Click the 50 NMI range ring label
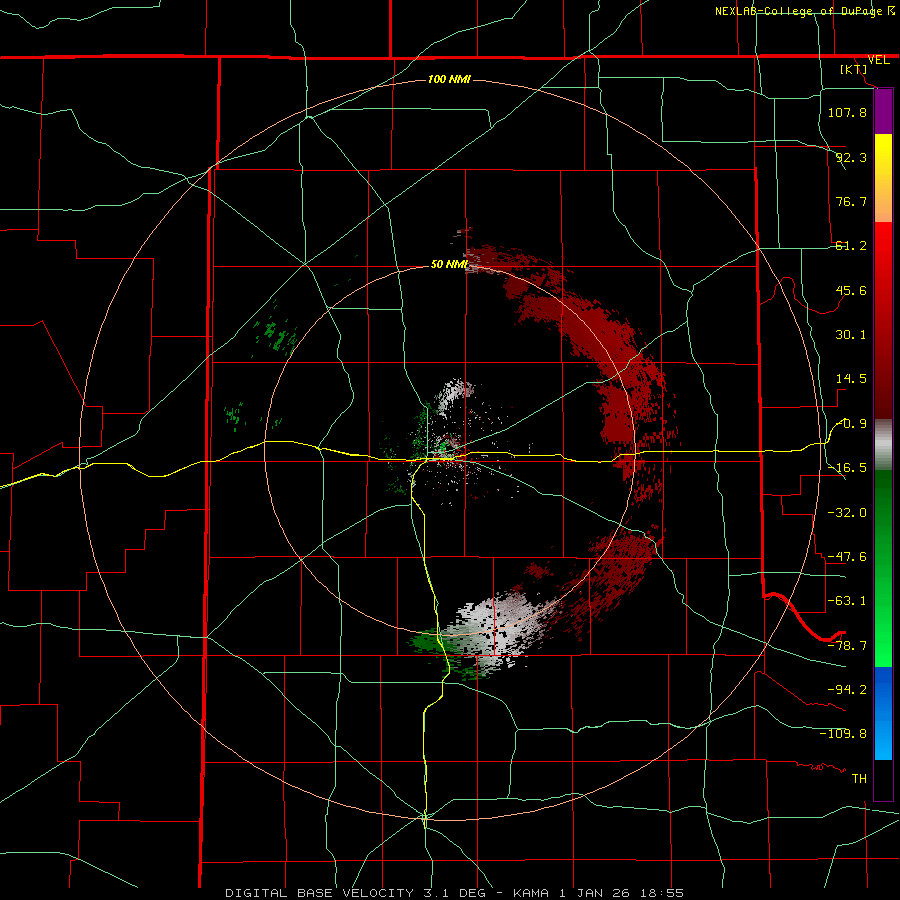The image size is (900, 900). (x=449, y=265)
